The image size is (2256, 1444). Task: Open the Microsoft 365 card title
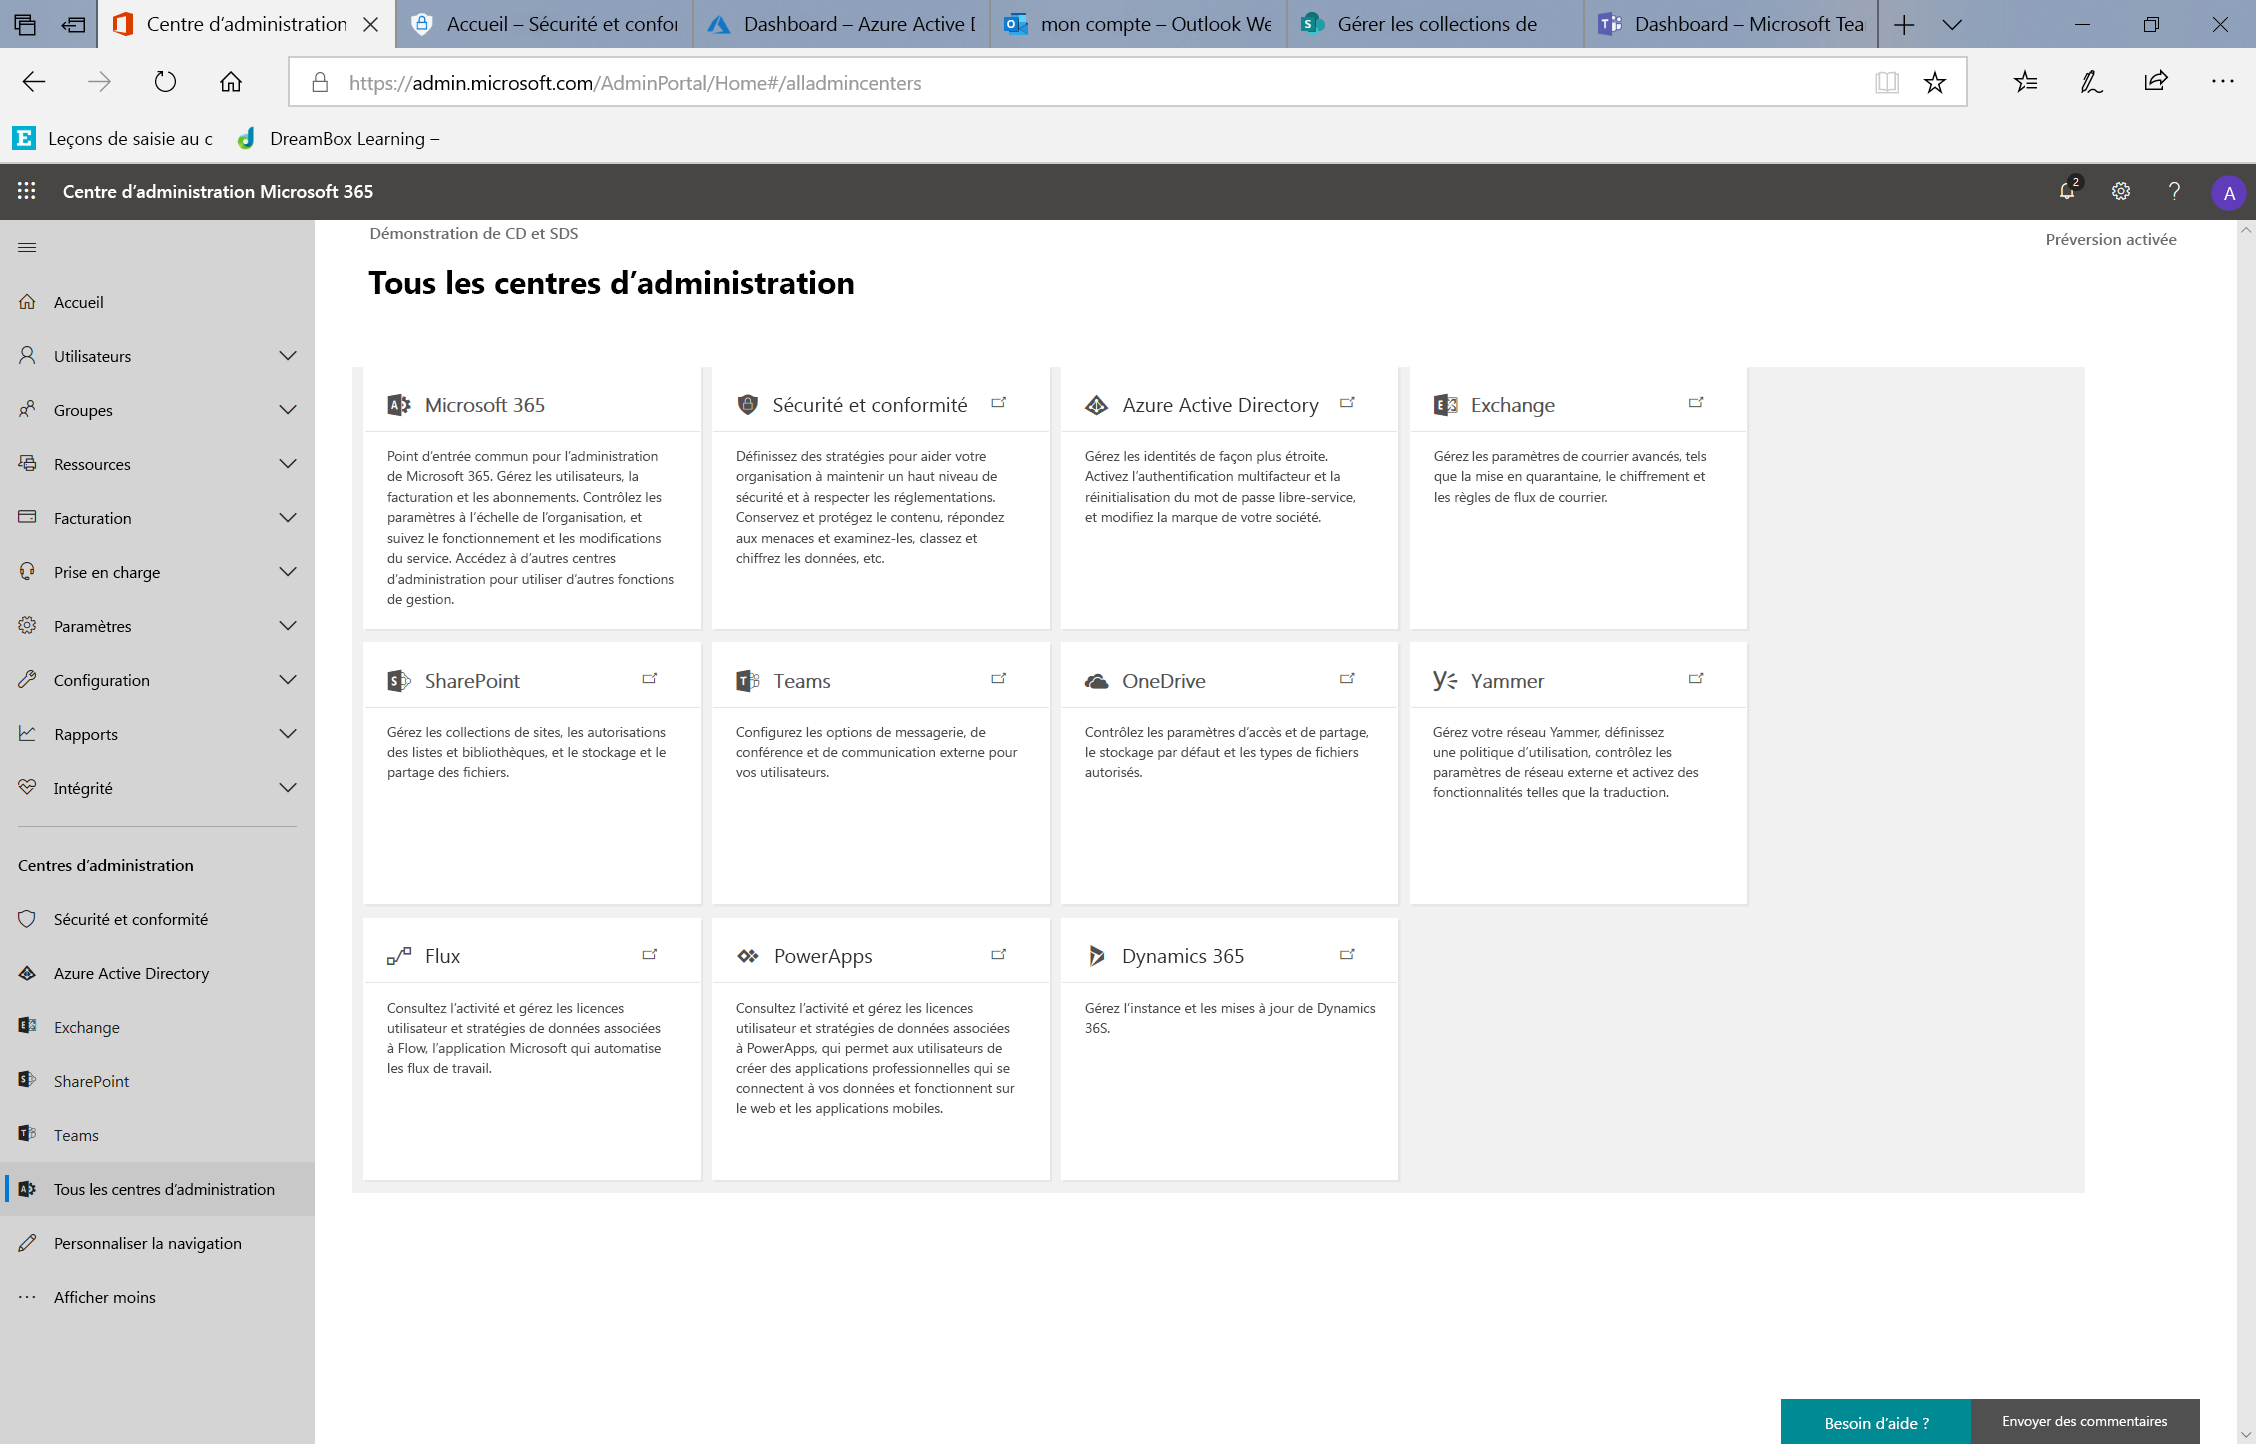tap(485, 405)
